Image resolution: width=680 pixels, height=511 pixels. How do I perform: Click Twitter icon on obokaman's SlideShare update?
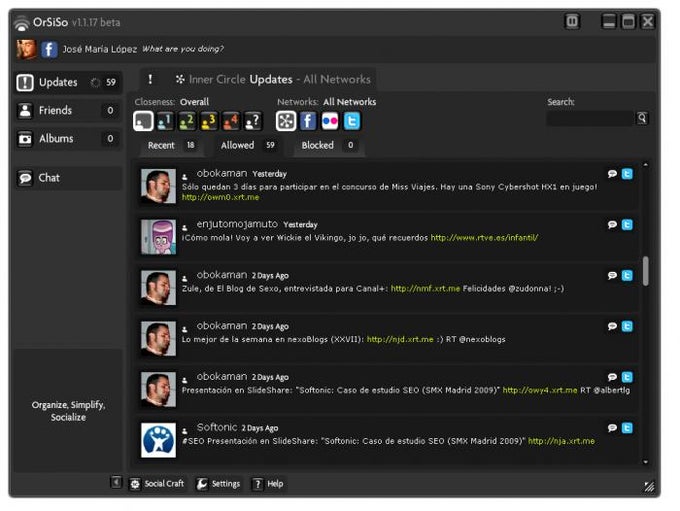click(x=627, y=377)
